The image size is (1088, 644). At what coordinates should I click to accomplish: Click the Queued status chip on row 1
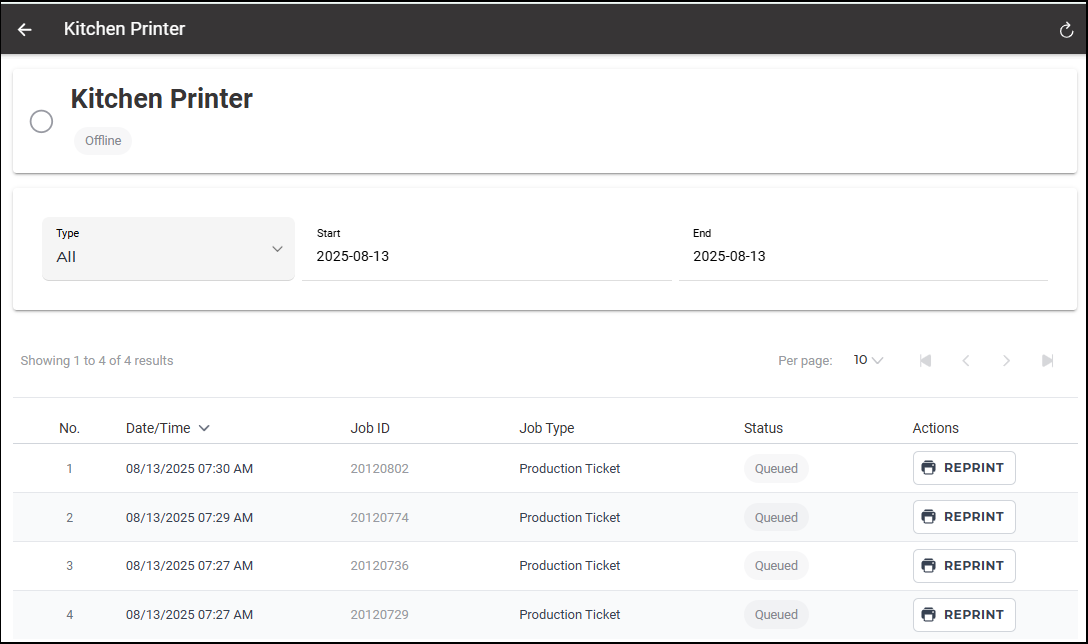click(x=776, y=468)
